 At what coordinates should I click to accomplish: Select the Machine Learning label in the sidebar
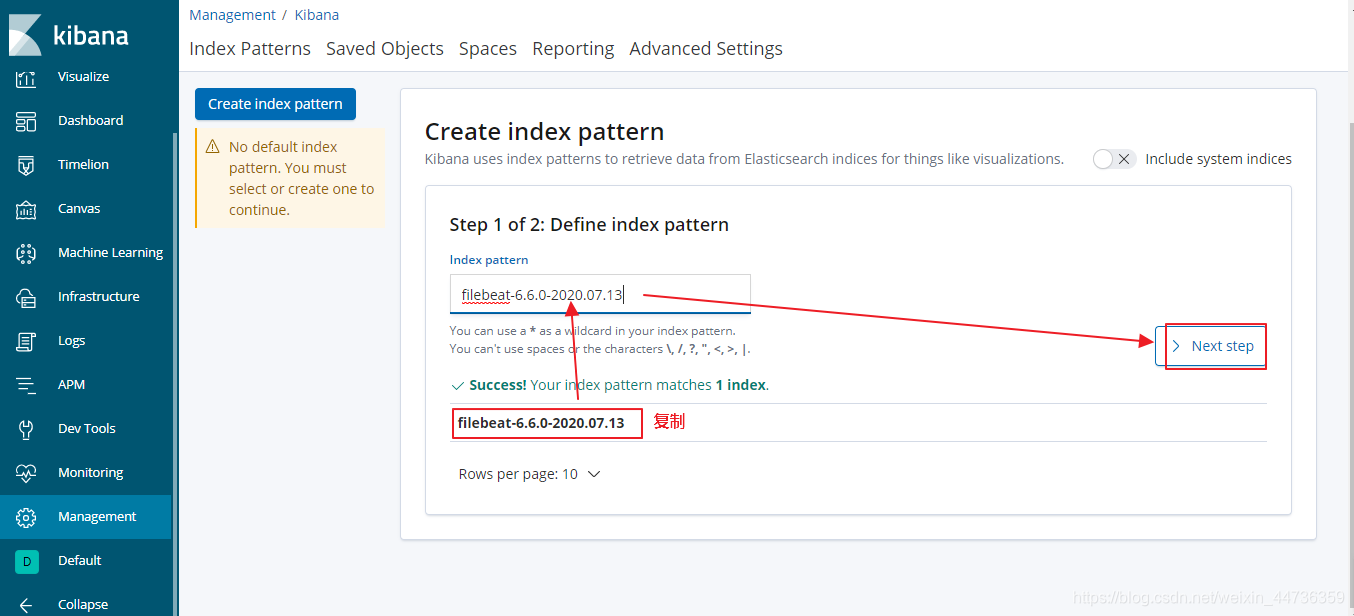pos(111,253)
